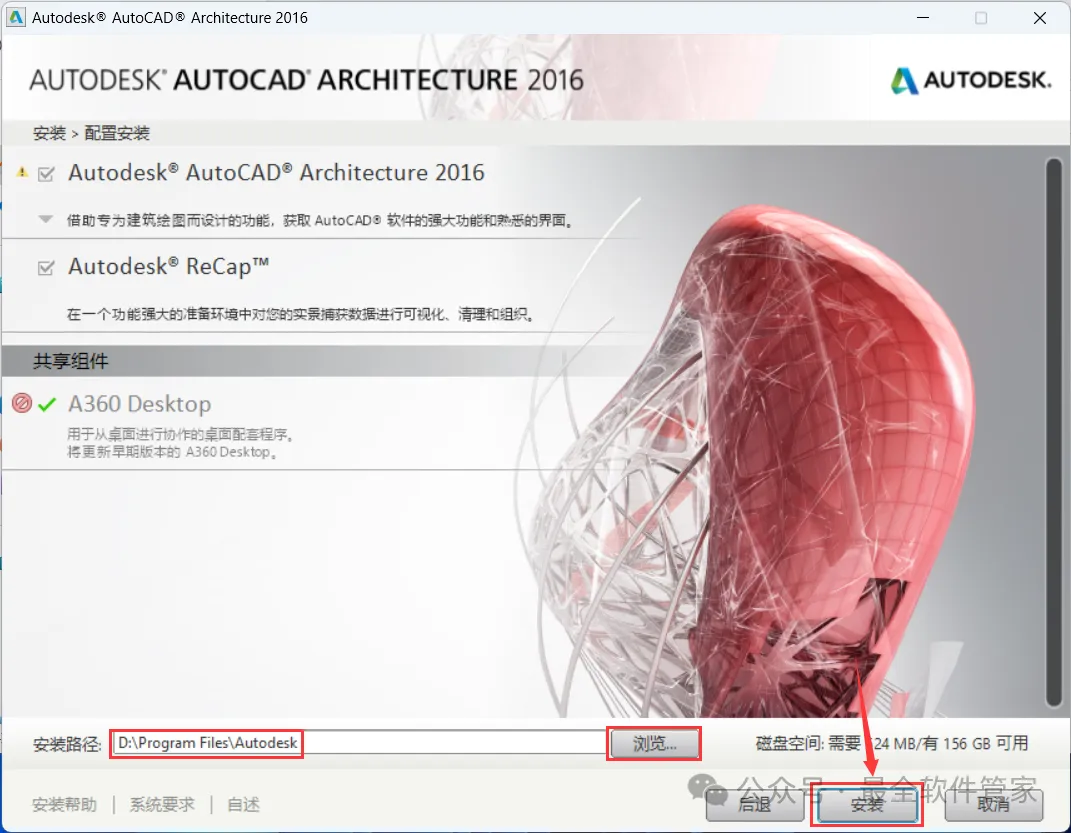Close the installer window
Screen dimensions: 1071x833
click(1040, 18)
